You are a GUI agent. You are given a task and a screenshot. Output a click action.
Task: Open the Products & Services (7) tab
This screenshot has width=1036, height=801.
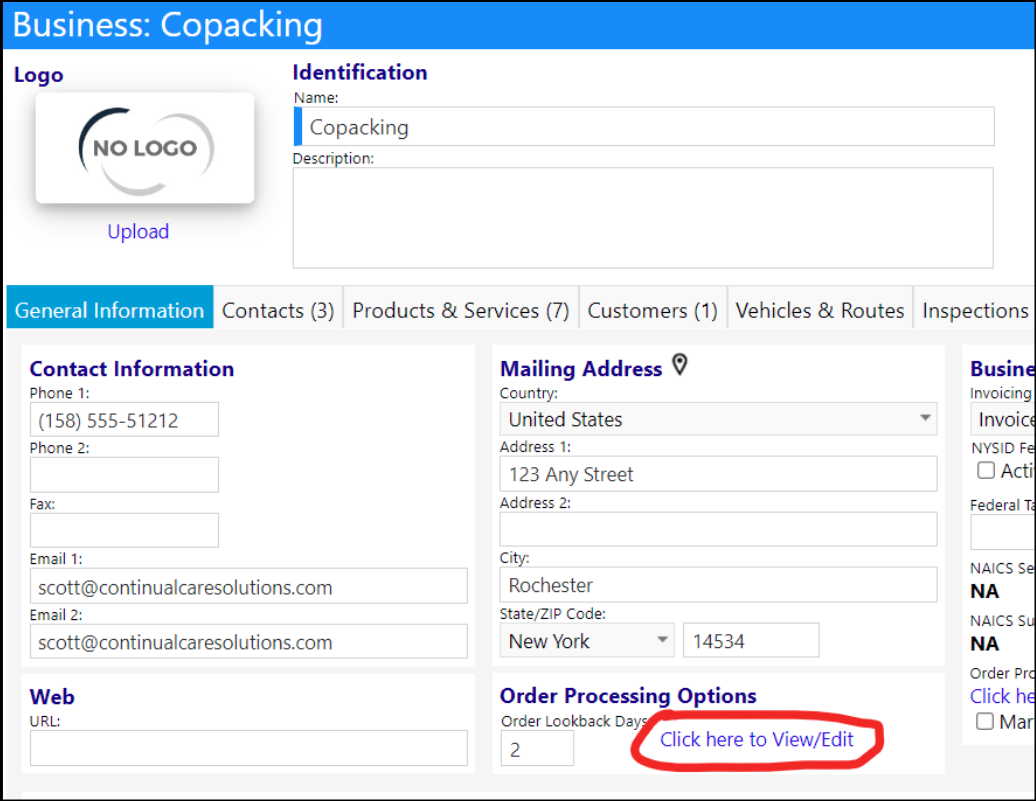pyautogui.click(x=461, y=307)
